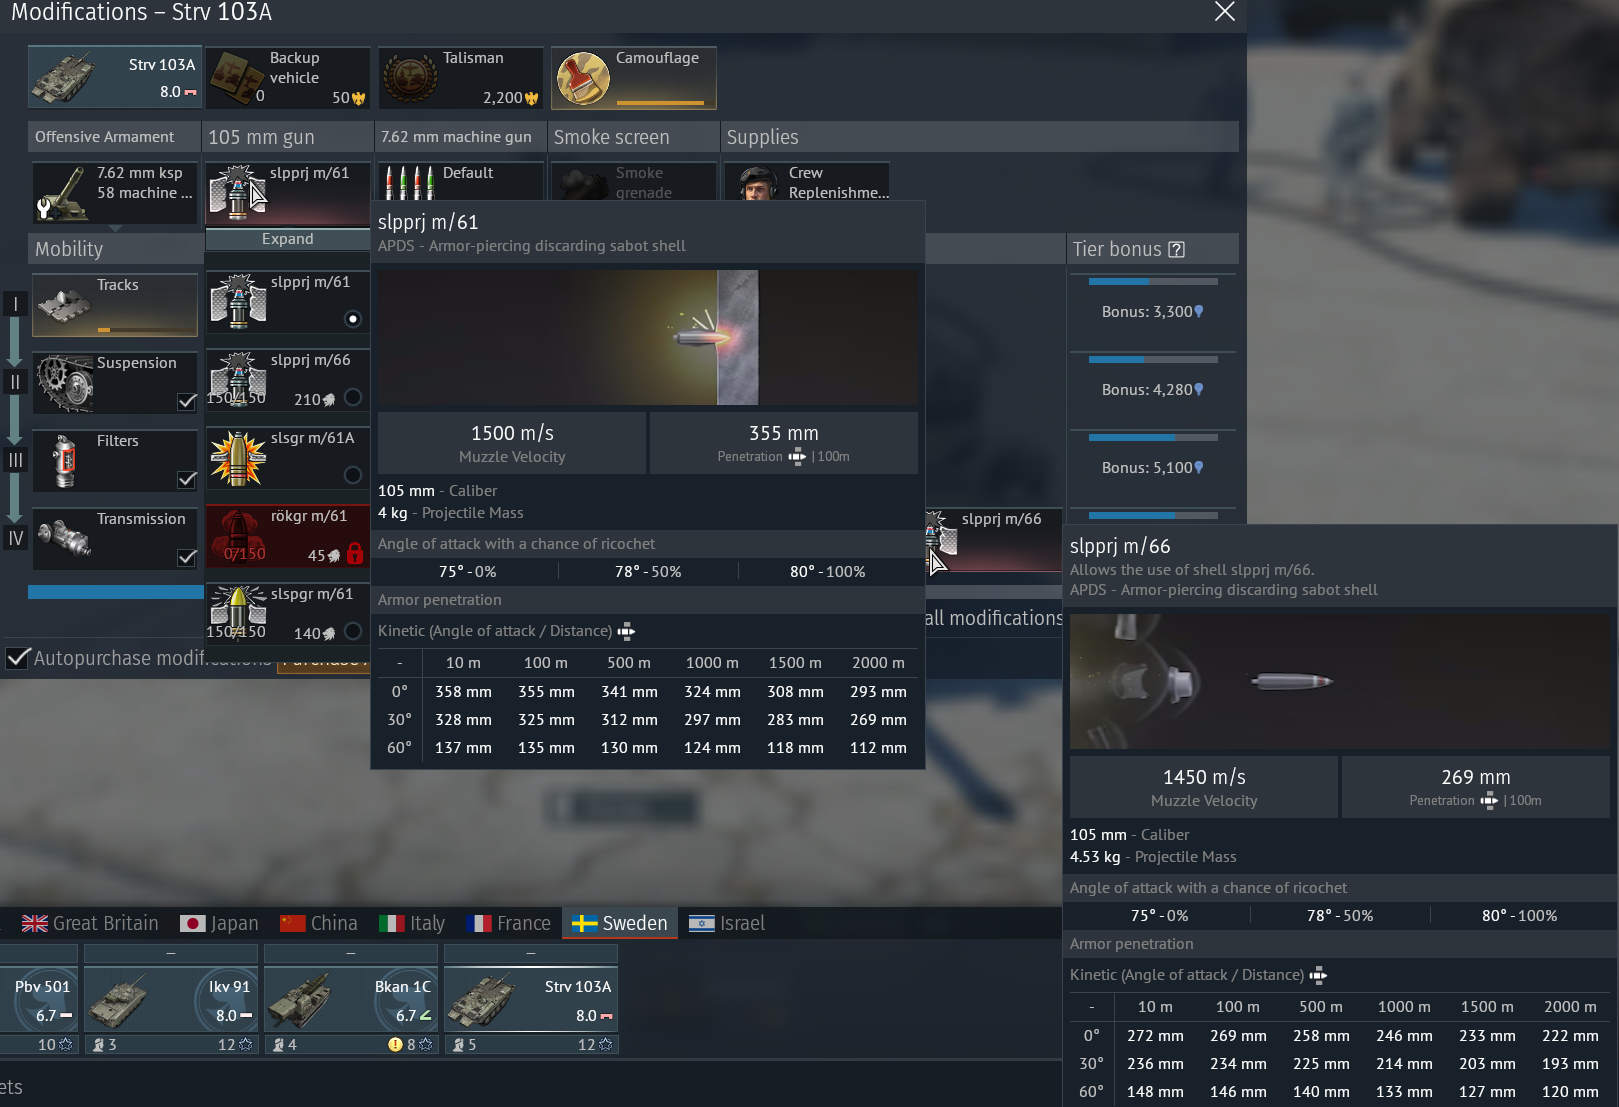Click the crew level star under Bkan 1C

pos(426,1045)
